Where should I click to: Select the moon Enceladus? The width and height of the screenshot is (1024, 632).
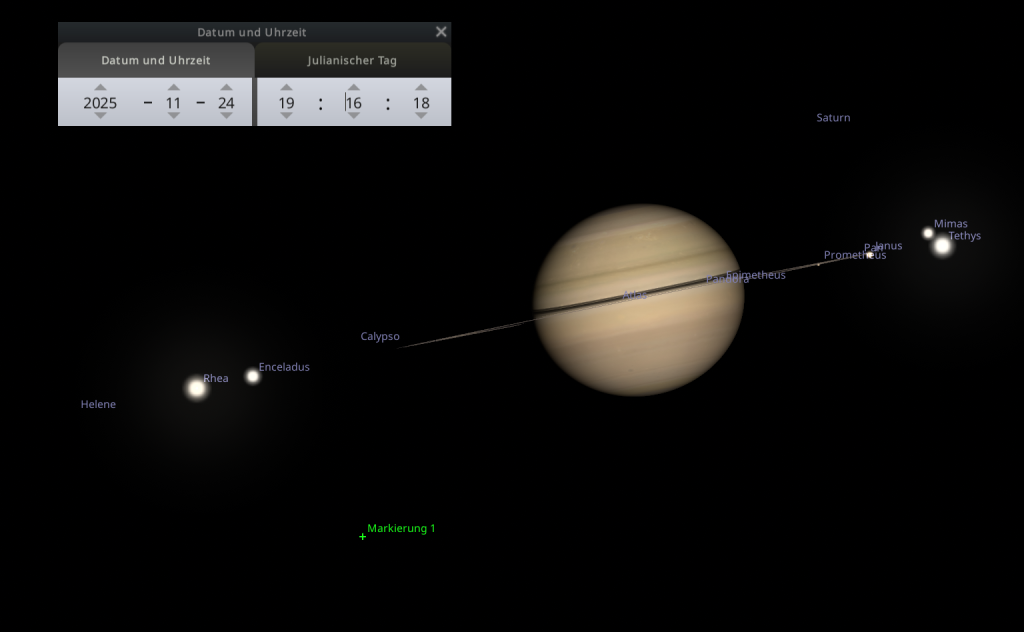253,376
